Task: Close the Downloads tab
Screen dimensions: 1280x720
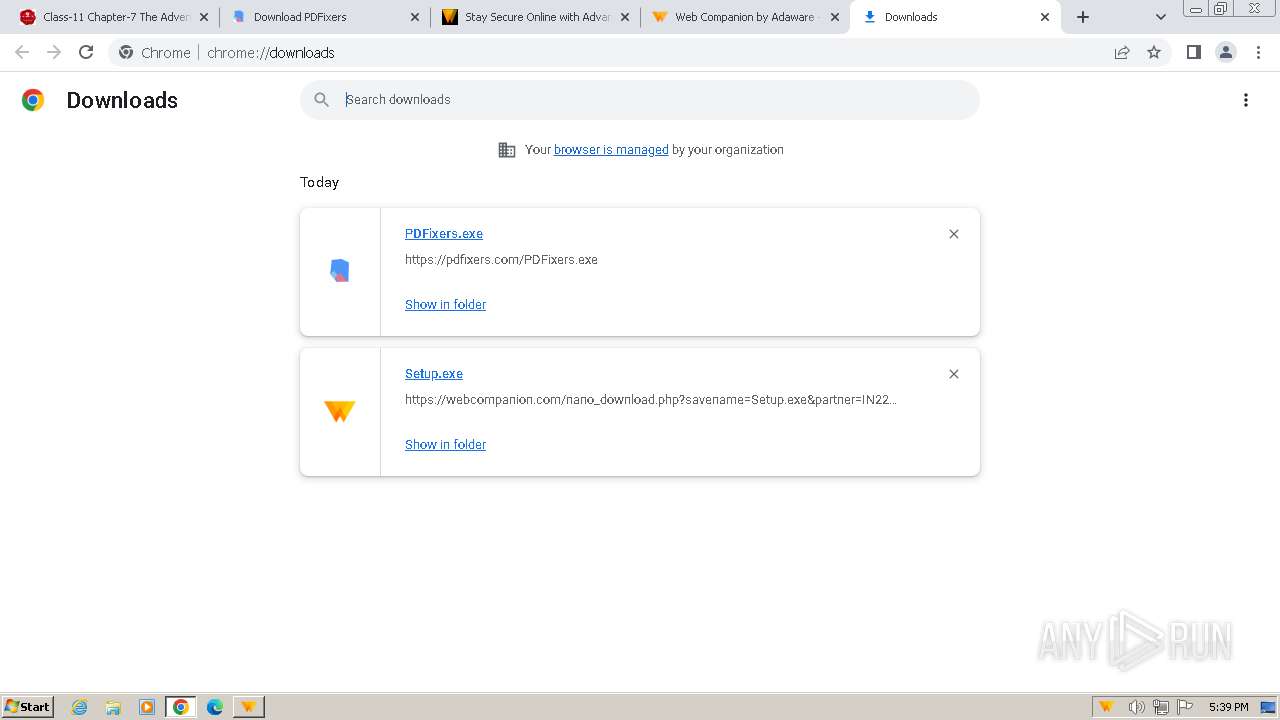Action: pos(1045,17)
